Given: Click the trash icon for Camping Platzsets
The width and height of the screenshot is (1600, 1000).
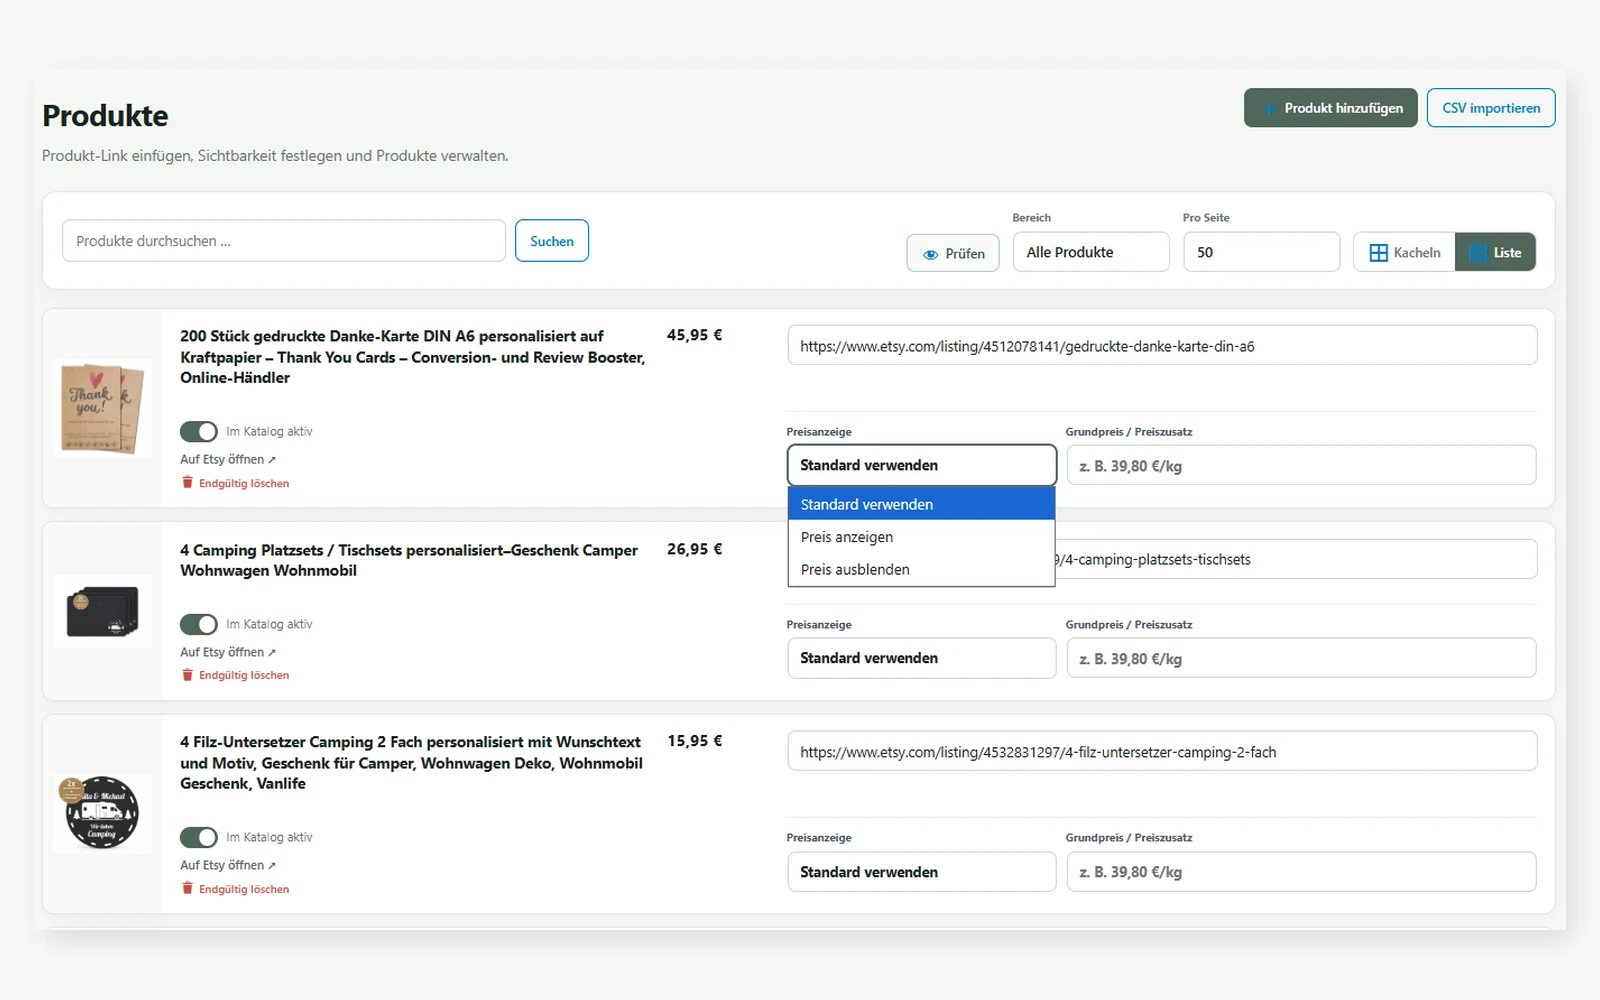Looking at the screenshot, I should [x=187, y=675].
